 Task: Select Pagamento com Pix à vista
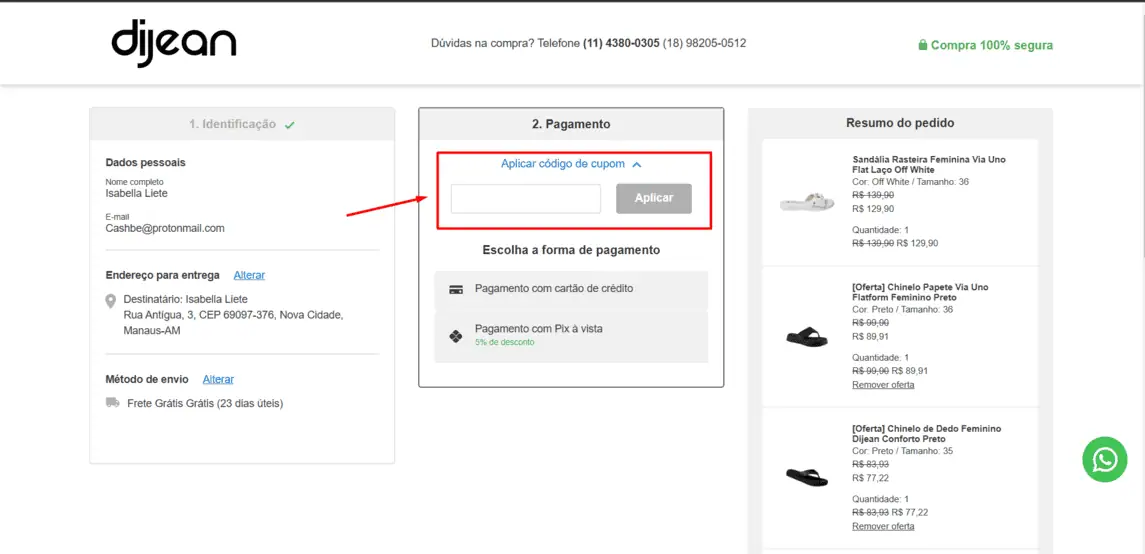coord(571,336)
